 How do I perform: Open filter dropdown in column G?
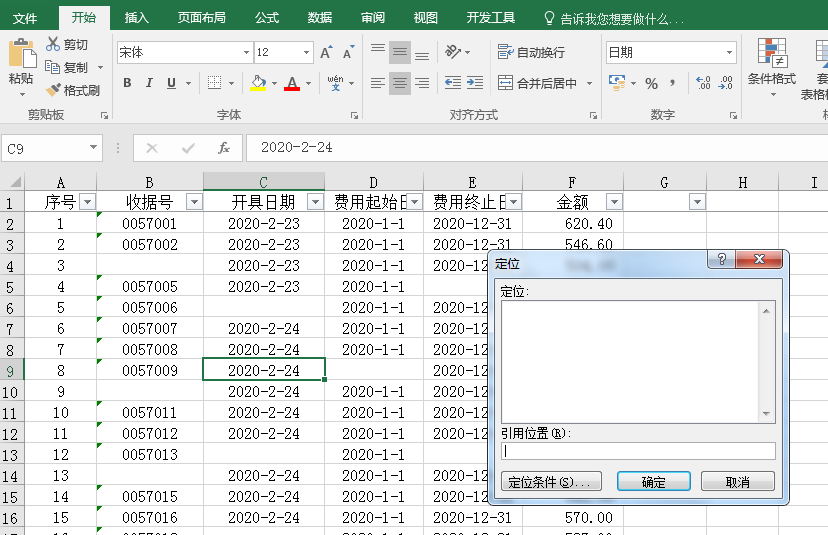(698, 202)
